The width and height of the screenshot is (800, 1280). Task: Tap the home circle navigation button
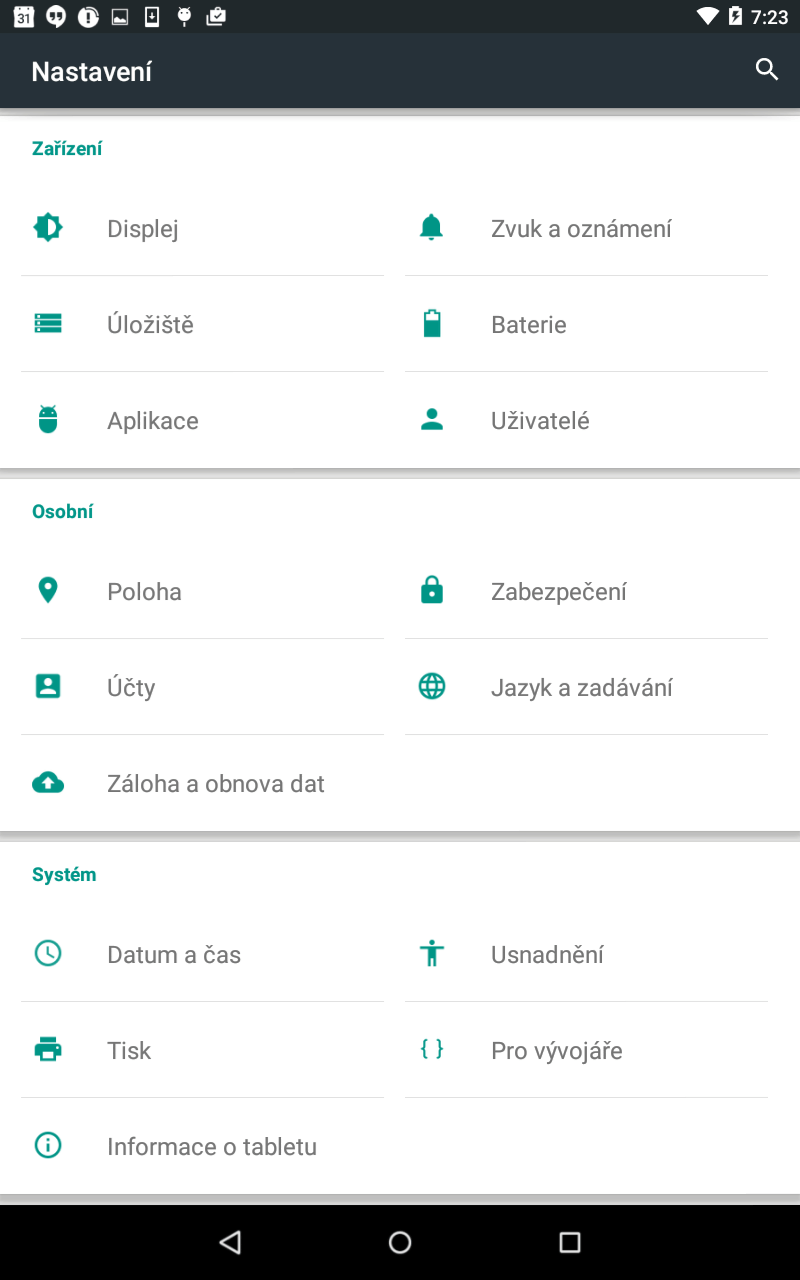400,1242
